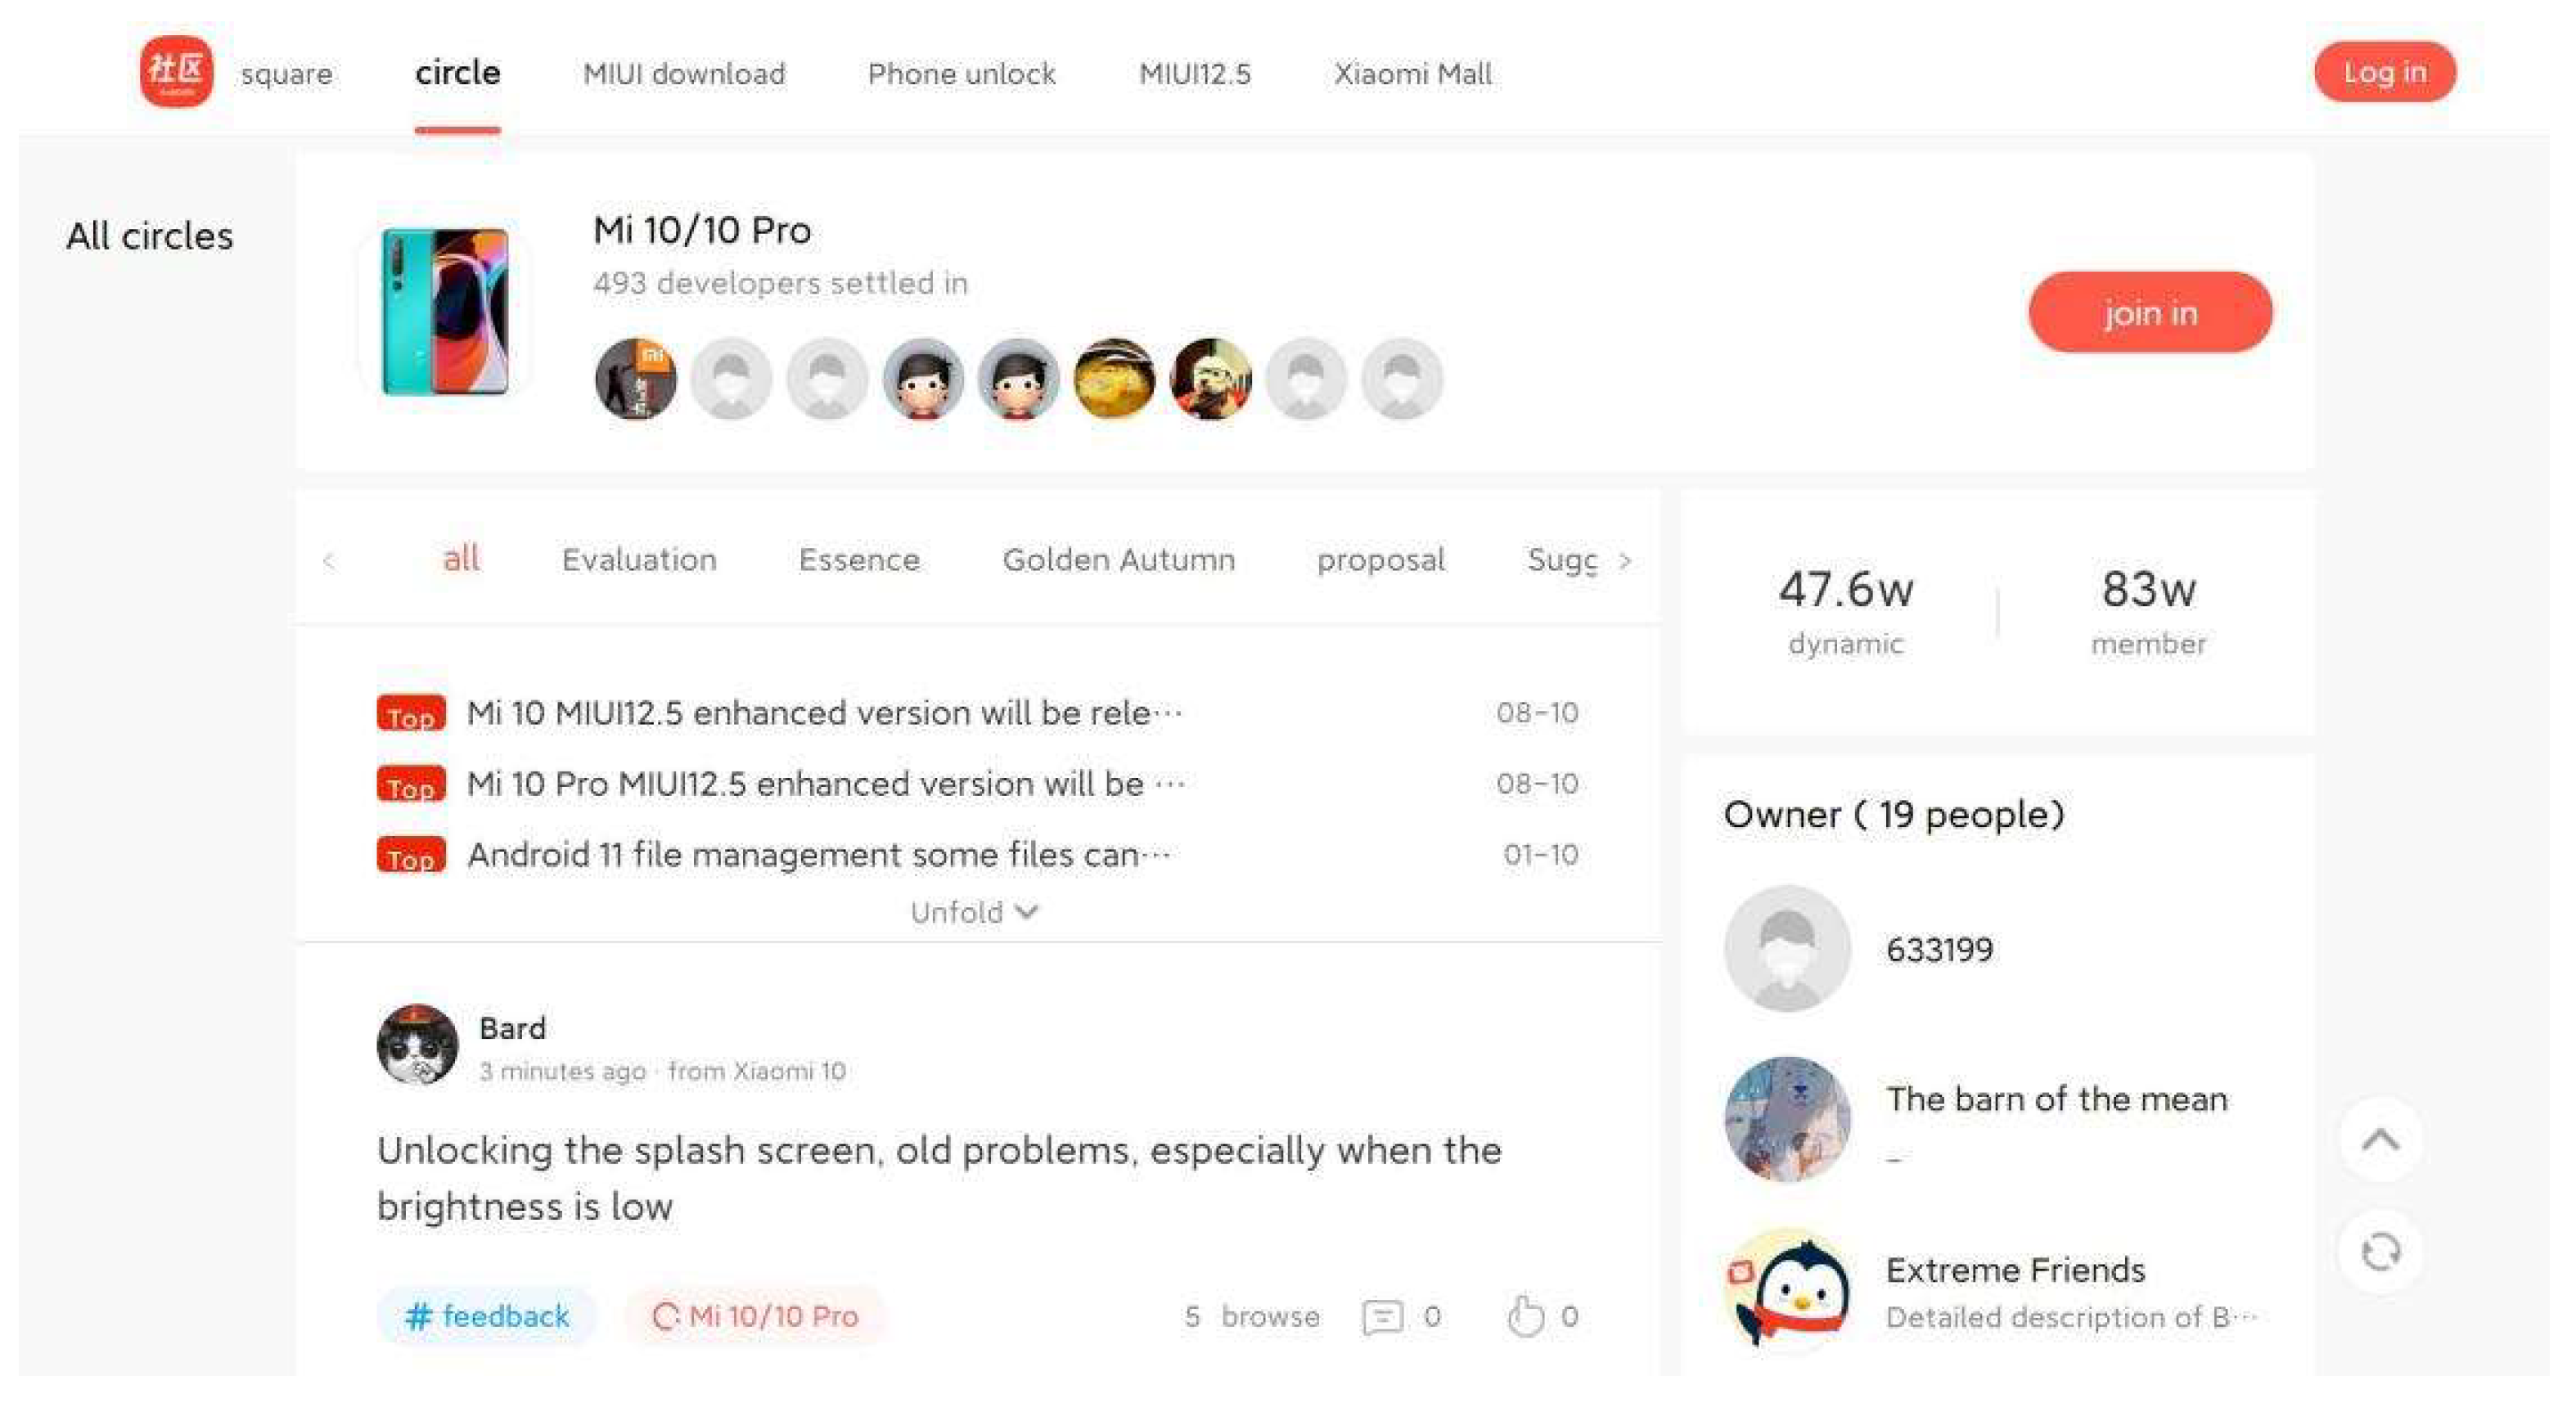The height and width of the screenshot is (1403, 2576).
Task: Open pinned post about Android 11 file management
Action: (x=818, y=855)
